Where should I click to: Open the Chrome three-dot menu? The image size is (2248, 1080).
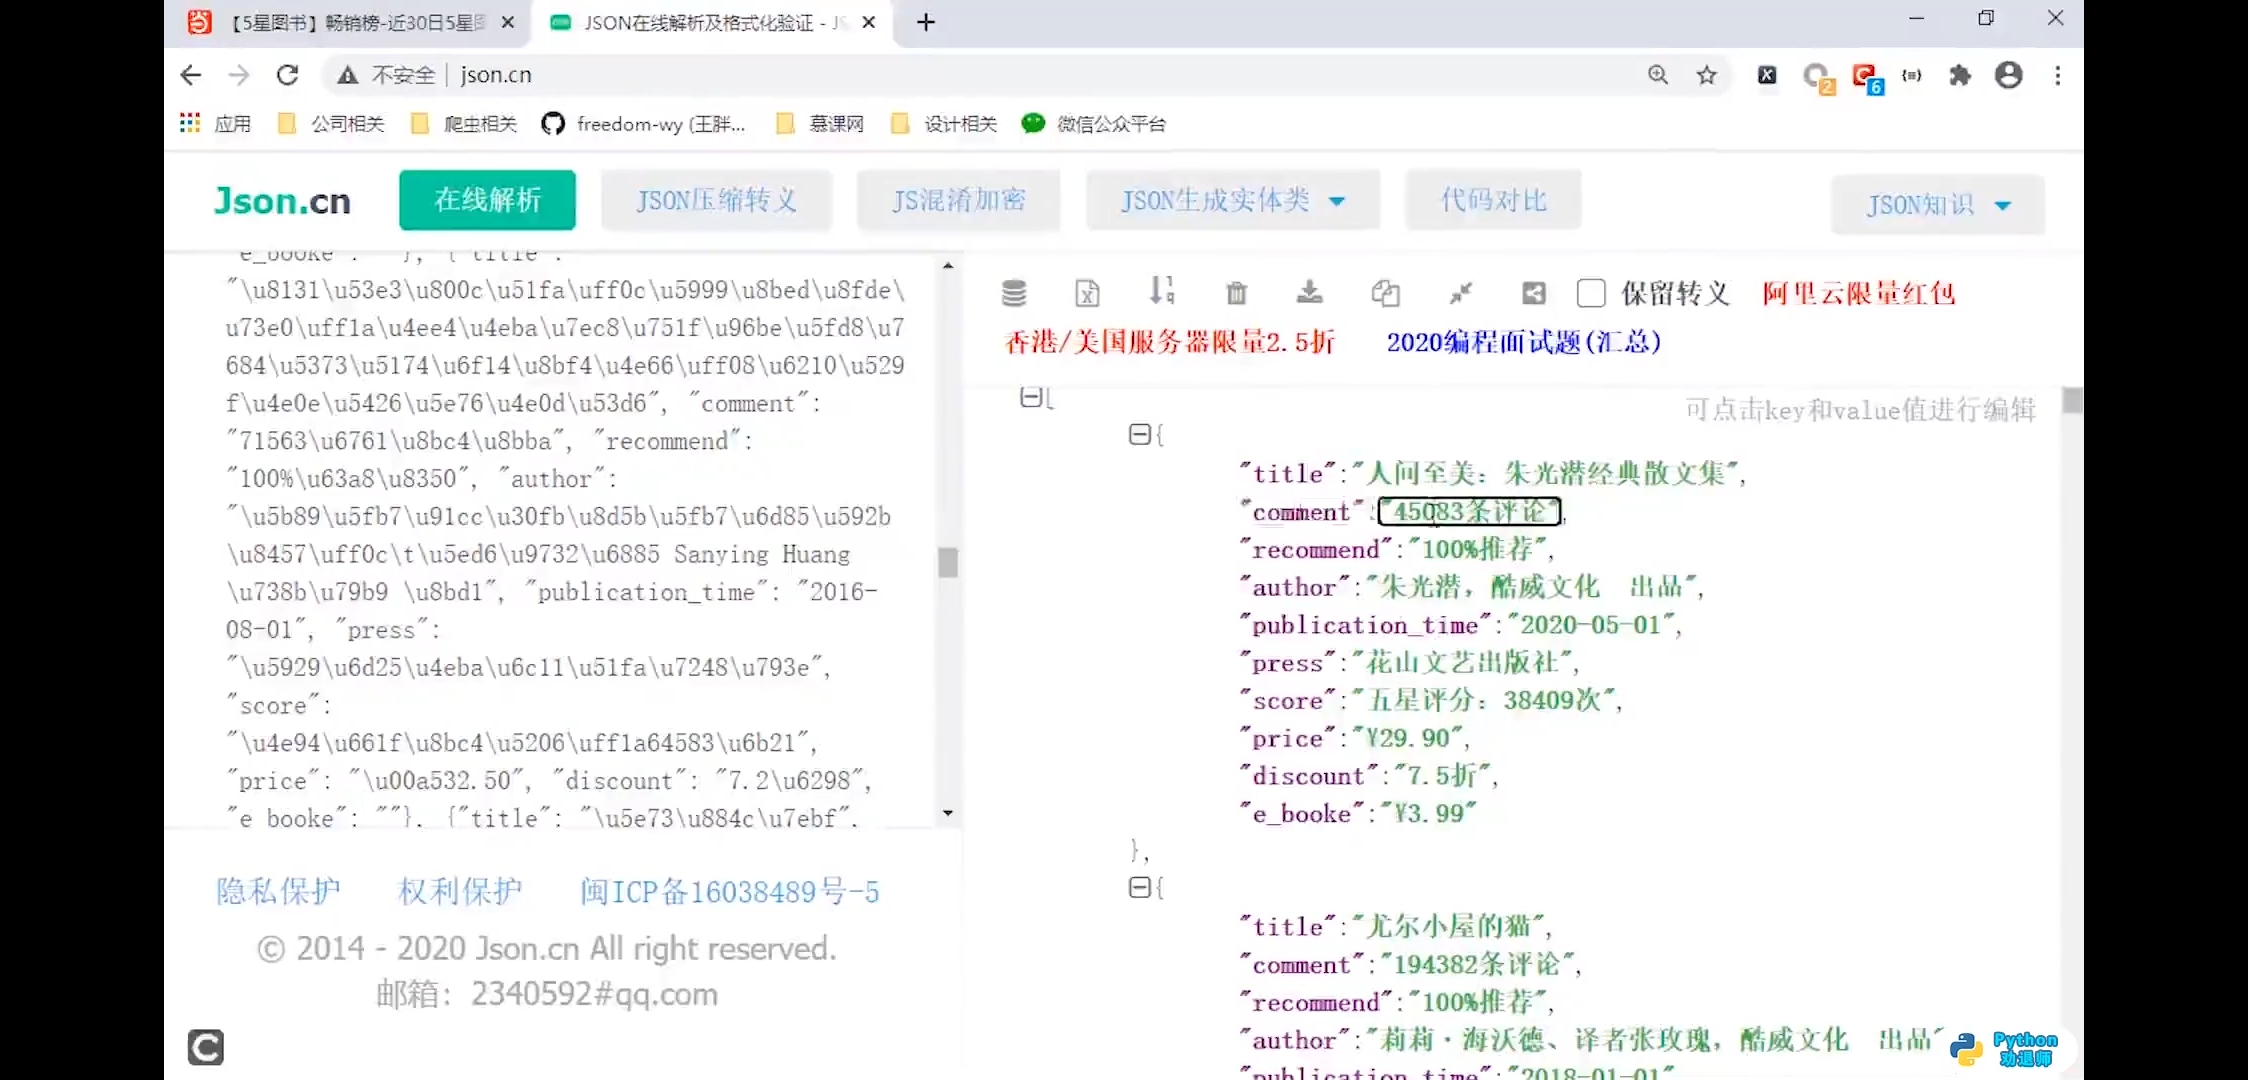(x=2058, y=75)
